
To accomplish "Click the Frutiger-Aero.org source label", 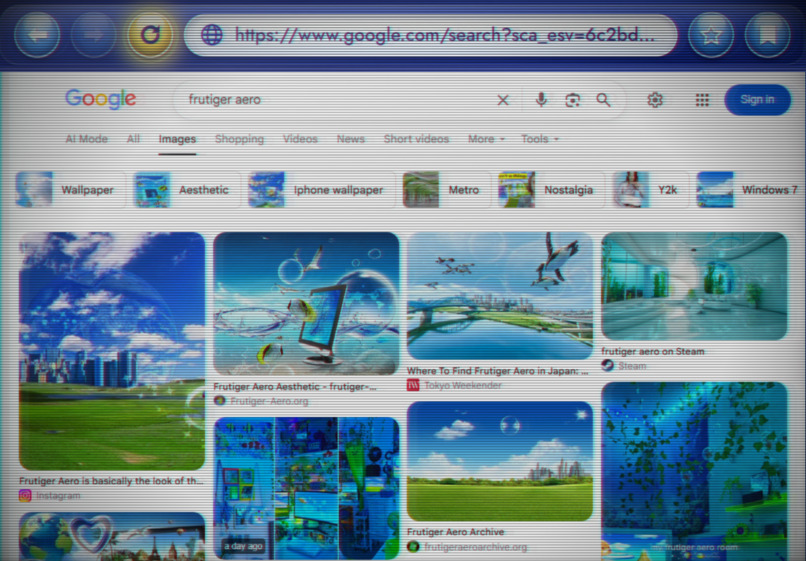I will (269, 401).
